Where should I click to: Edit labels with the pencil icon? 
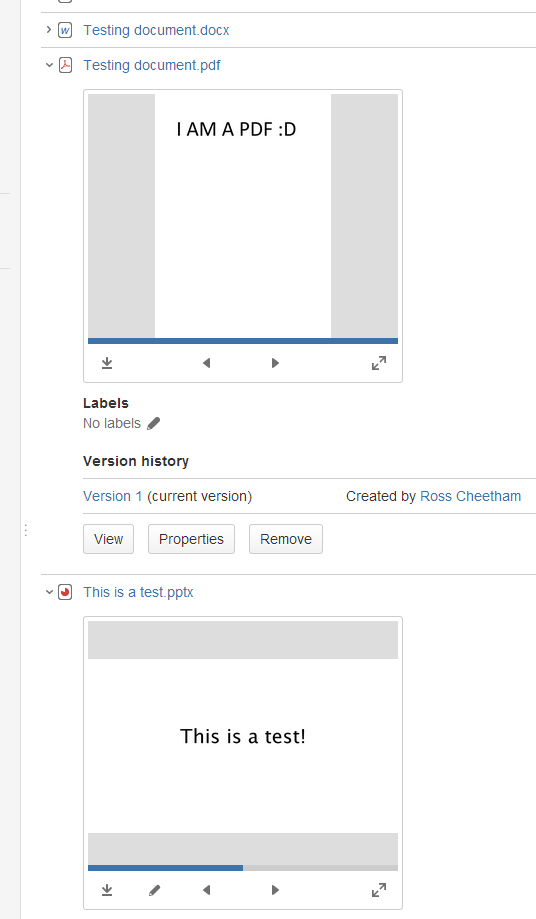coord(153,423)
